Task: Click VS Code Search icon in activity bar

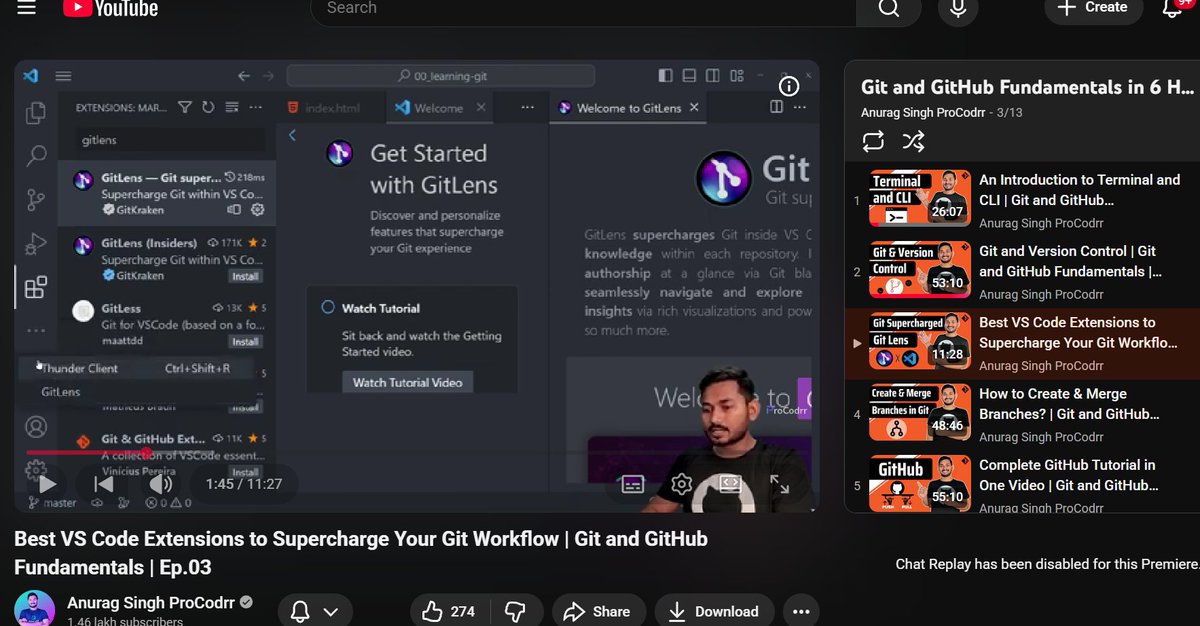Action: [36, 156]
